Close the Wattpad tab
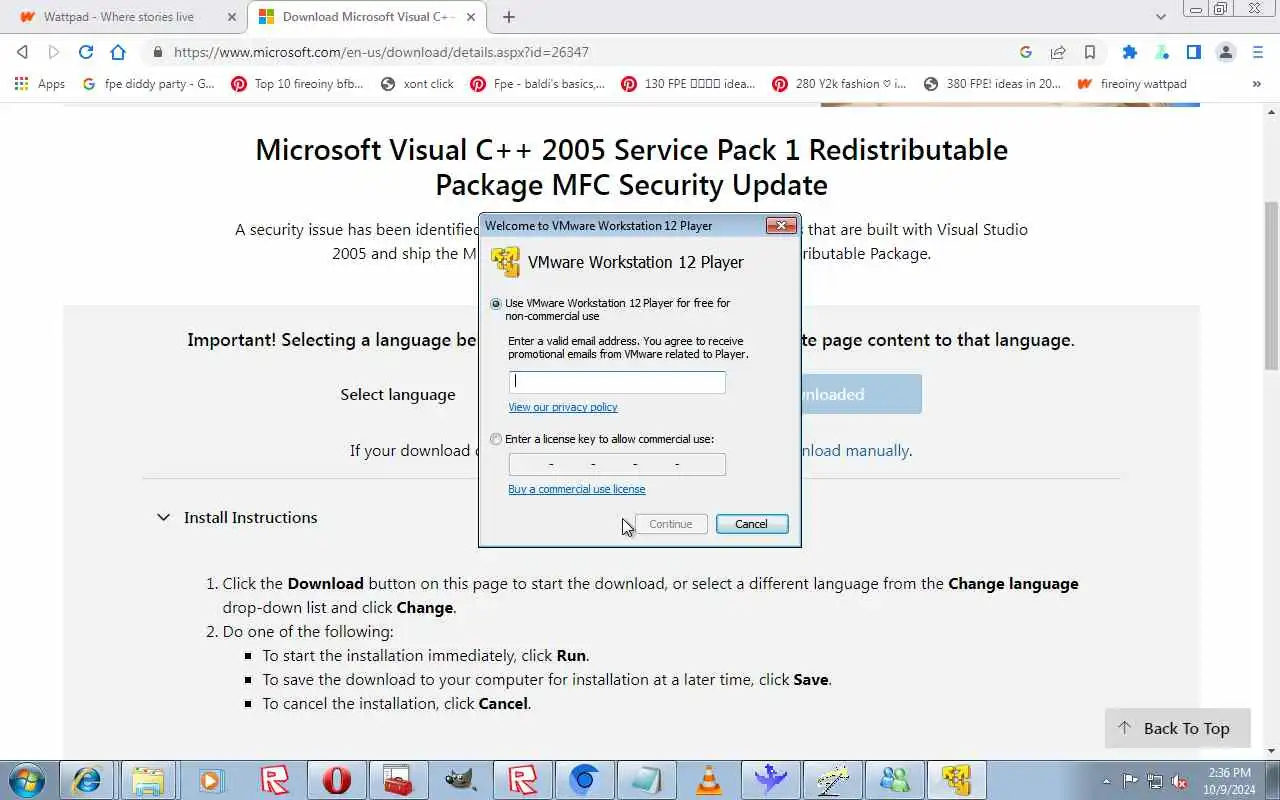Viewport: 1280px width, 800px height. tap(232, 17)
